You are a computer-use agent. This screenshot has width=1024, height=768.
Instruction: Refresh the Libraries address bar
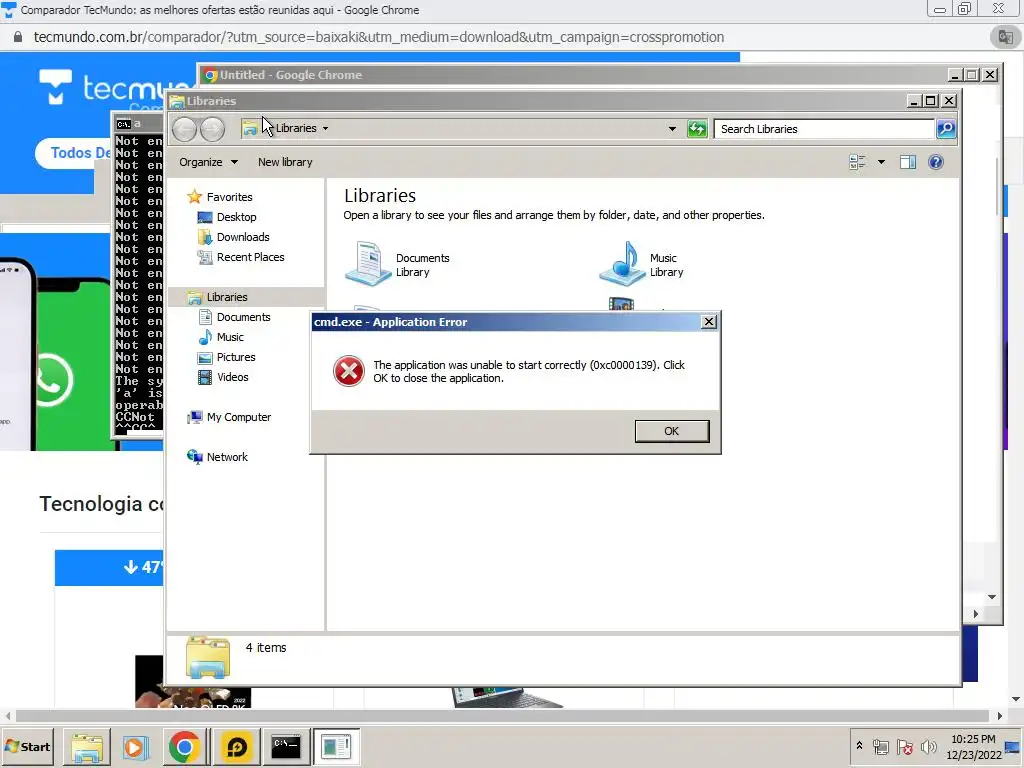pos(697,129)
